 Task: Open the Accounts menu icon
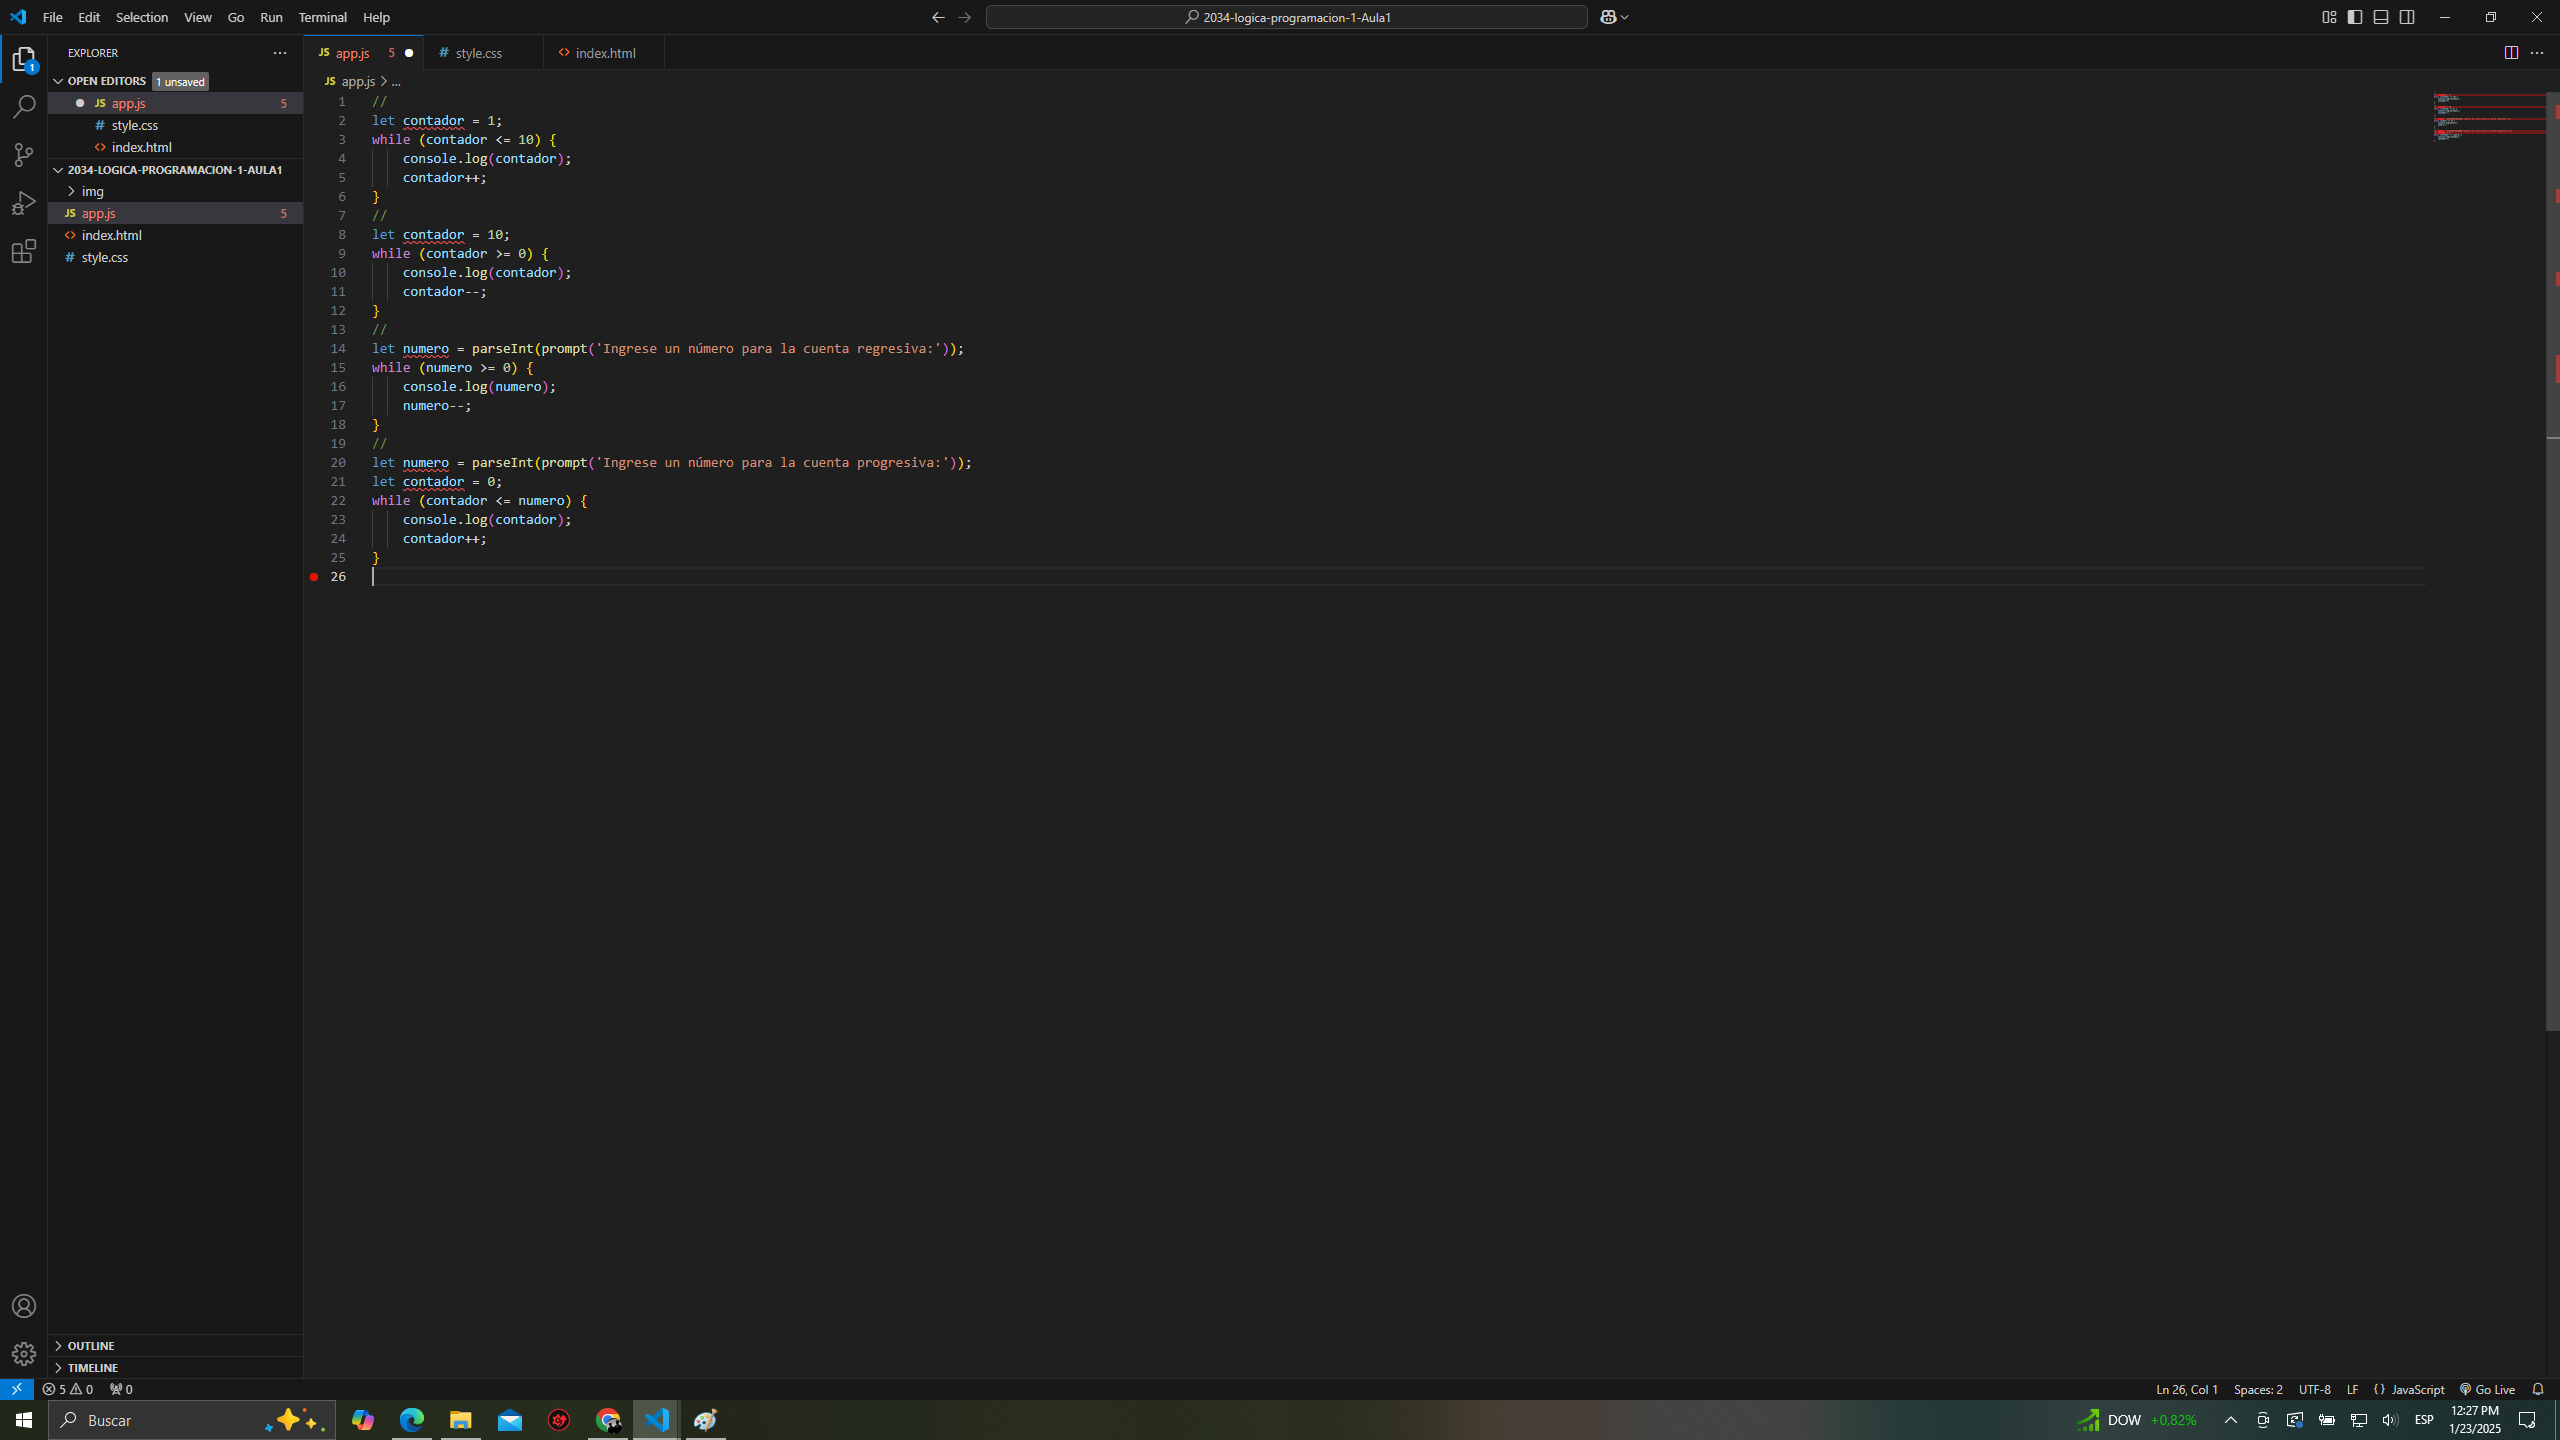(24, 1306)
